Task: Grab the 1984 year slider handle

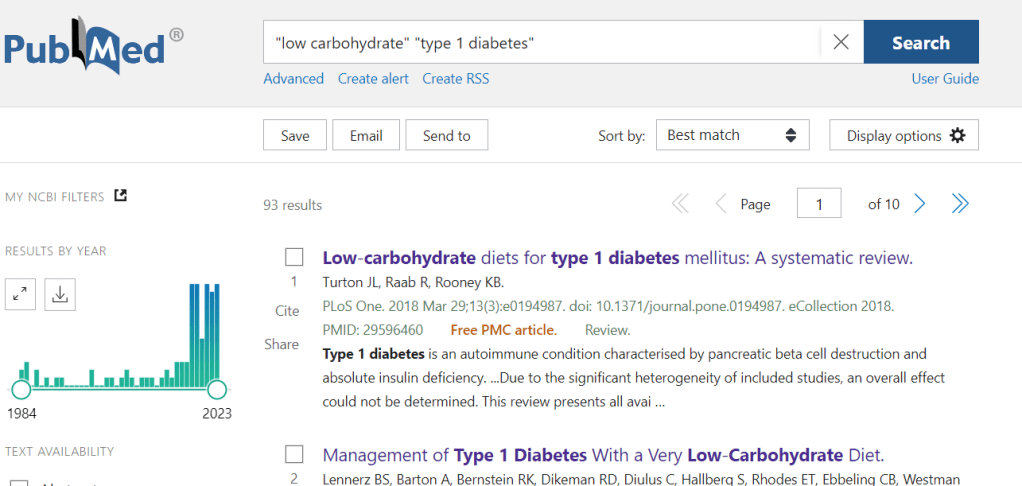Action: point(21,389)
